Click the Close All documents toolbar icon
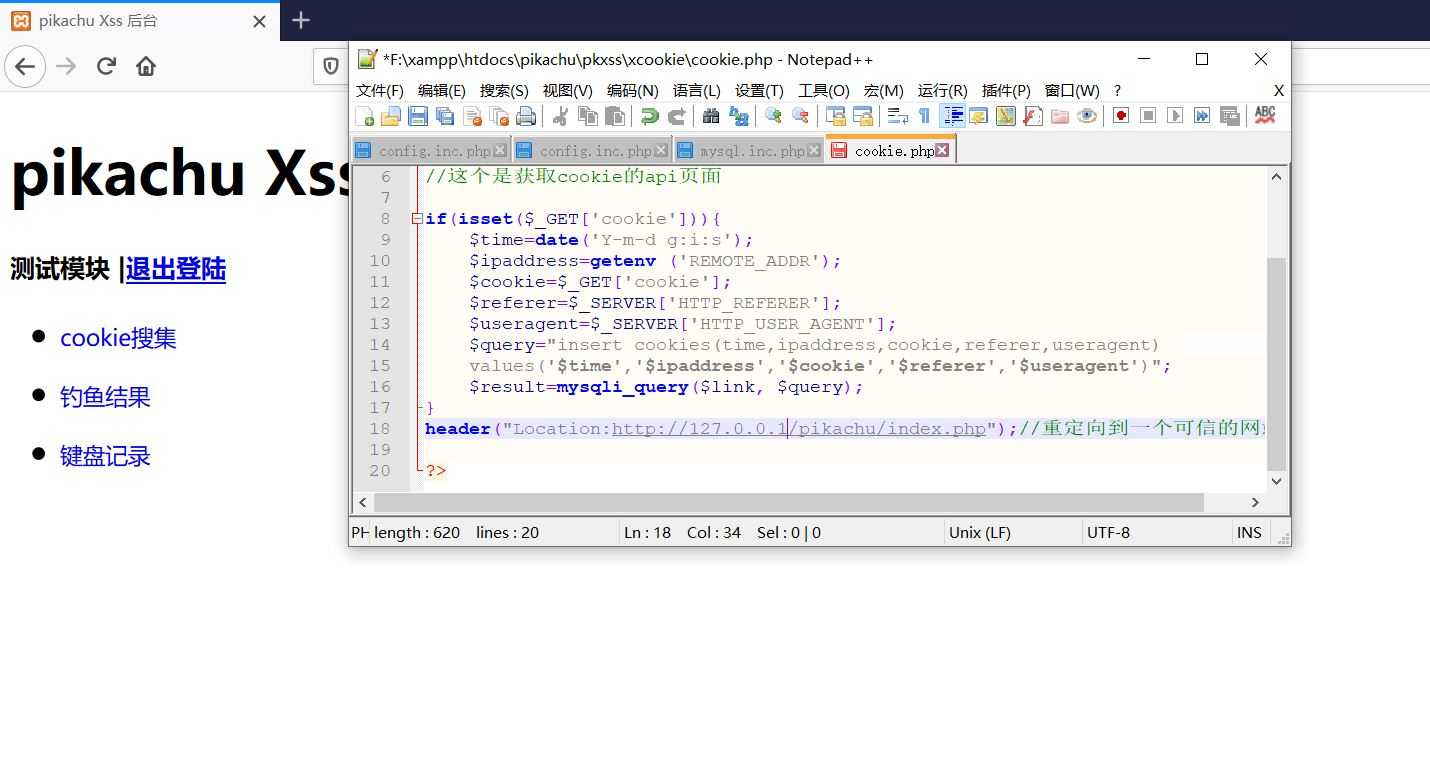The width and height of the screenshot is (1430, 766). (x=499, y=116)
